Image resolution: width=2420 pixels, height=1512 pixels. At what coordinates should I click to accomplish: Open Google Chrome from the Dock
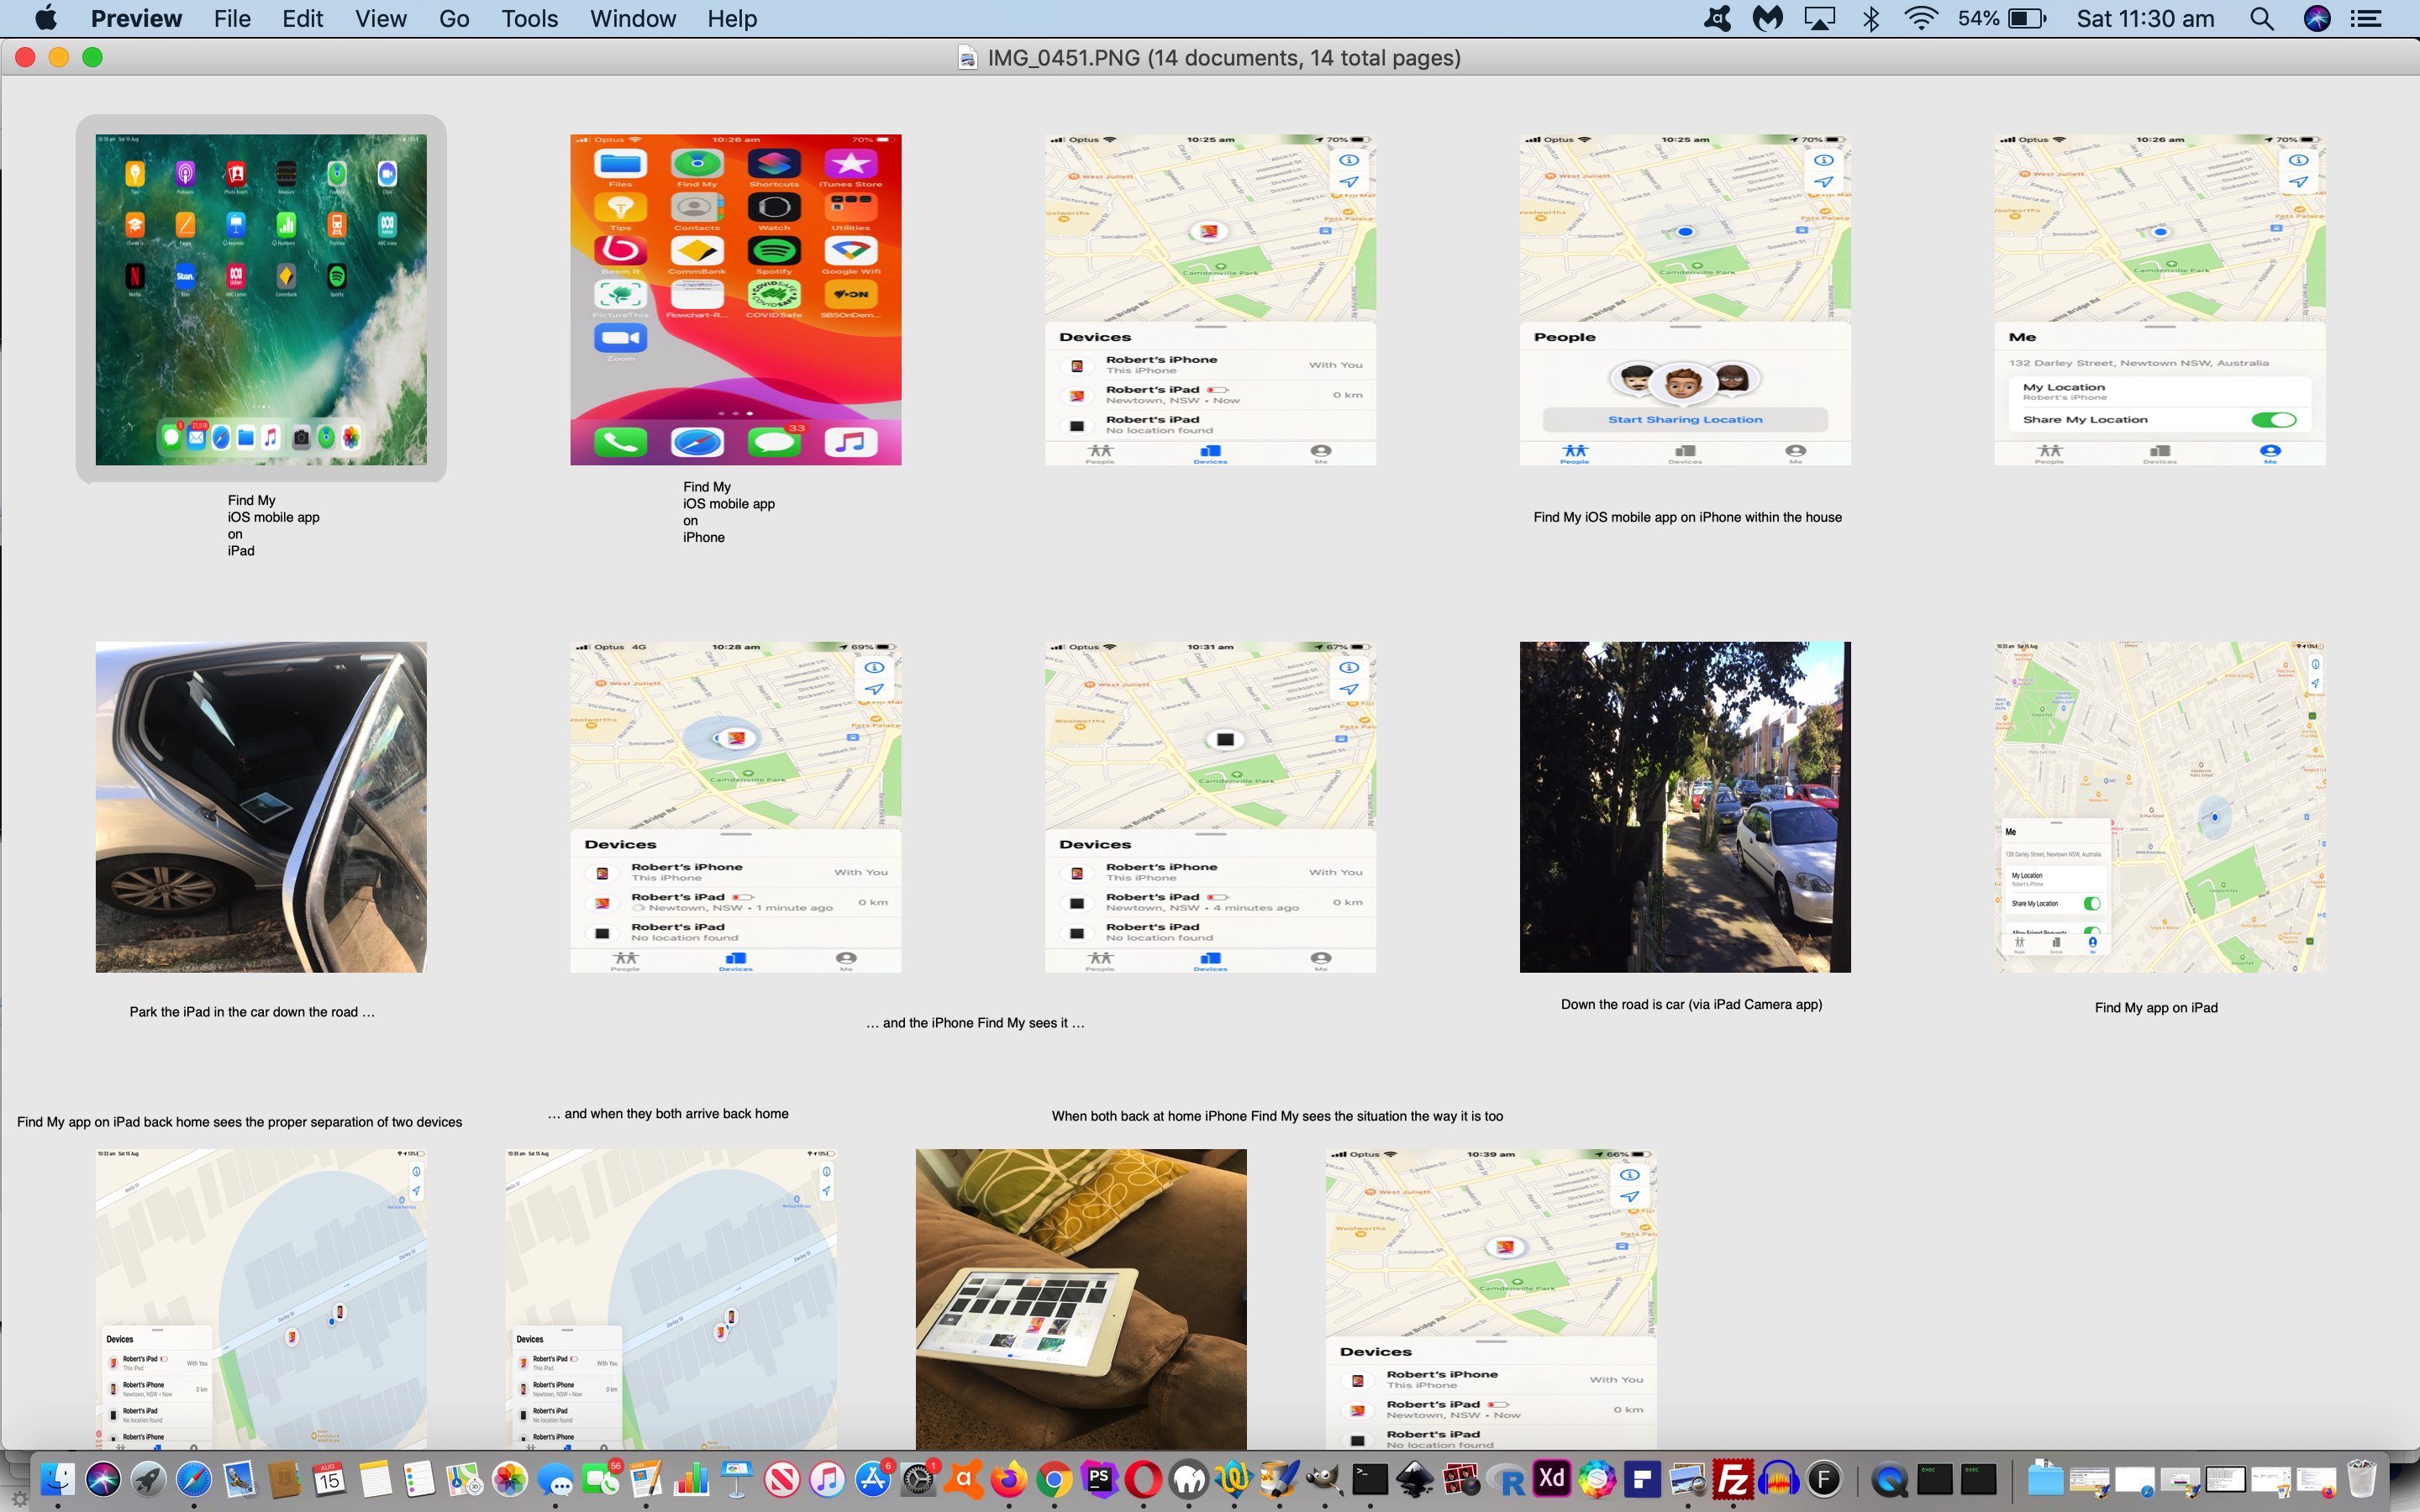(x=1054, y=1479)
